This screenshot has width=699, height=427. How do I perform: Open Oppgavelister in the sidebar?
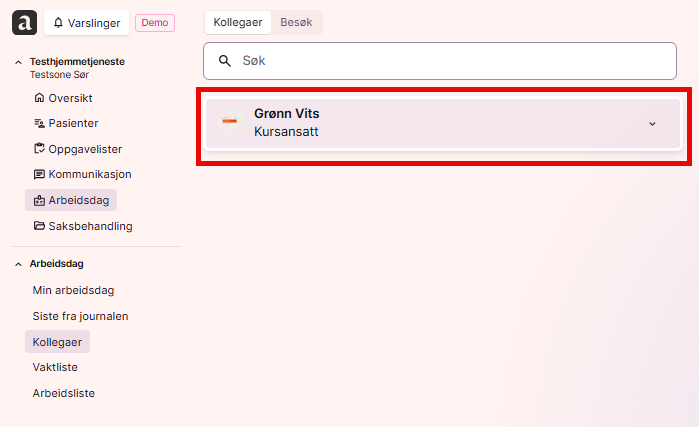coord(78,149)
